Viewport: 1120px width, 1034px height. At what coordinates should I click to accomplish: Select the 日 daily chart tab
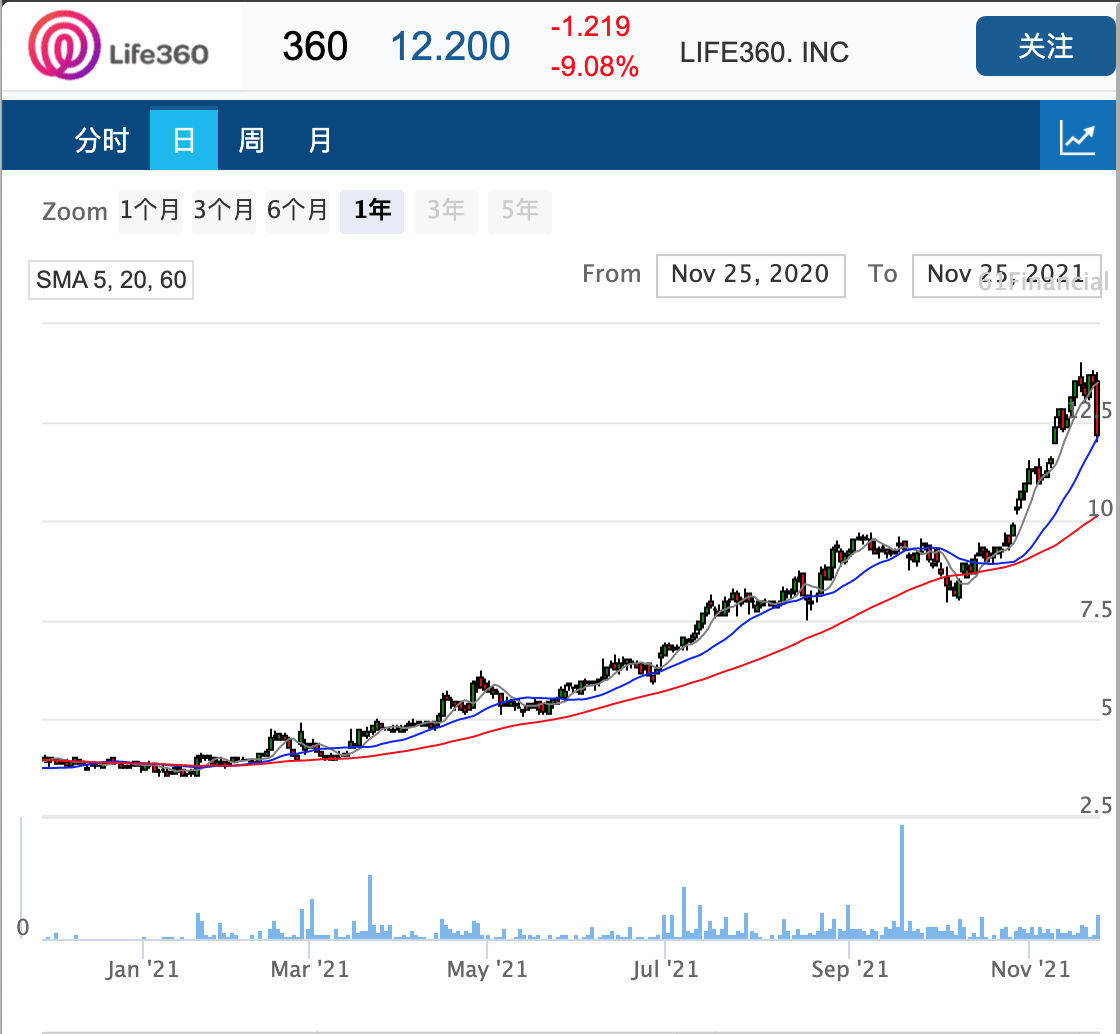(x=184, y=140)
